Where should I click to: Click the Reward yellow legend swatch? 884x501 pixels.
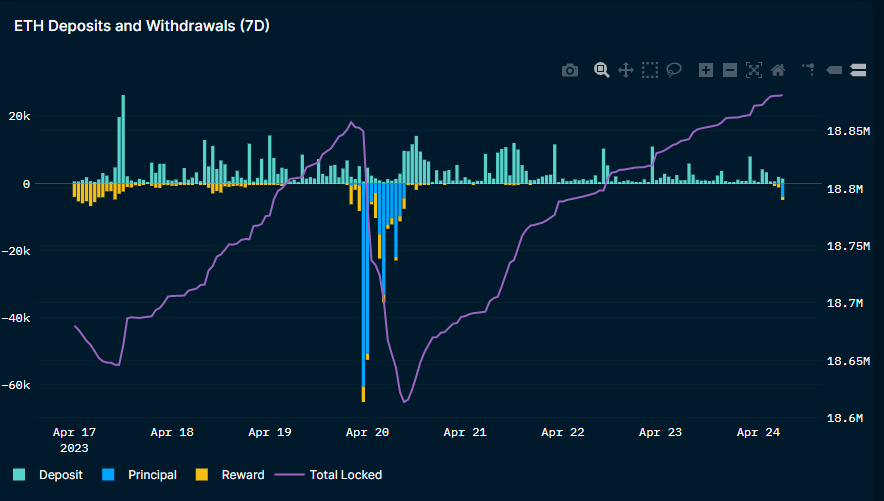201,475
